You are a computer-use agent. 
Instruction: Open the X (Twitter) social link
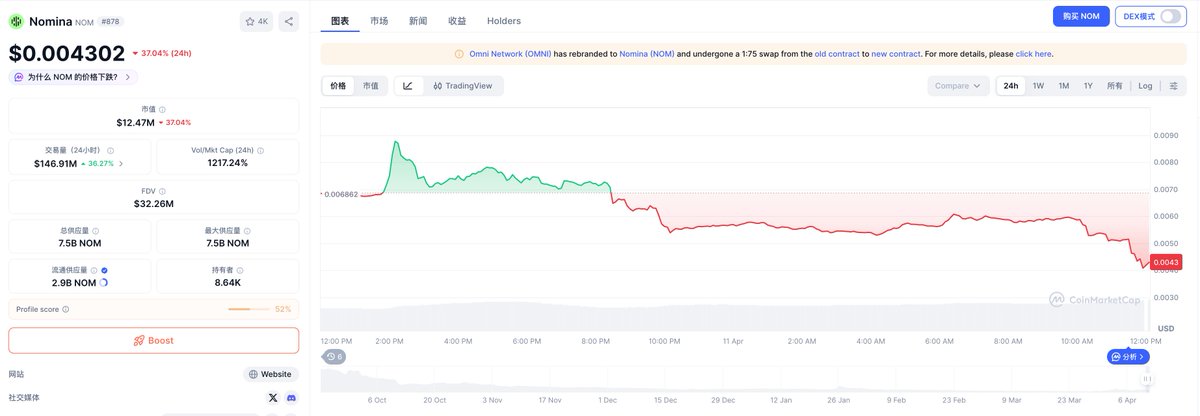tap(273, 397)
